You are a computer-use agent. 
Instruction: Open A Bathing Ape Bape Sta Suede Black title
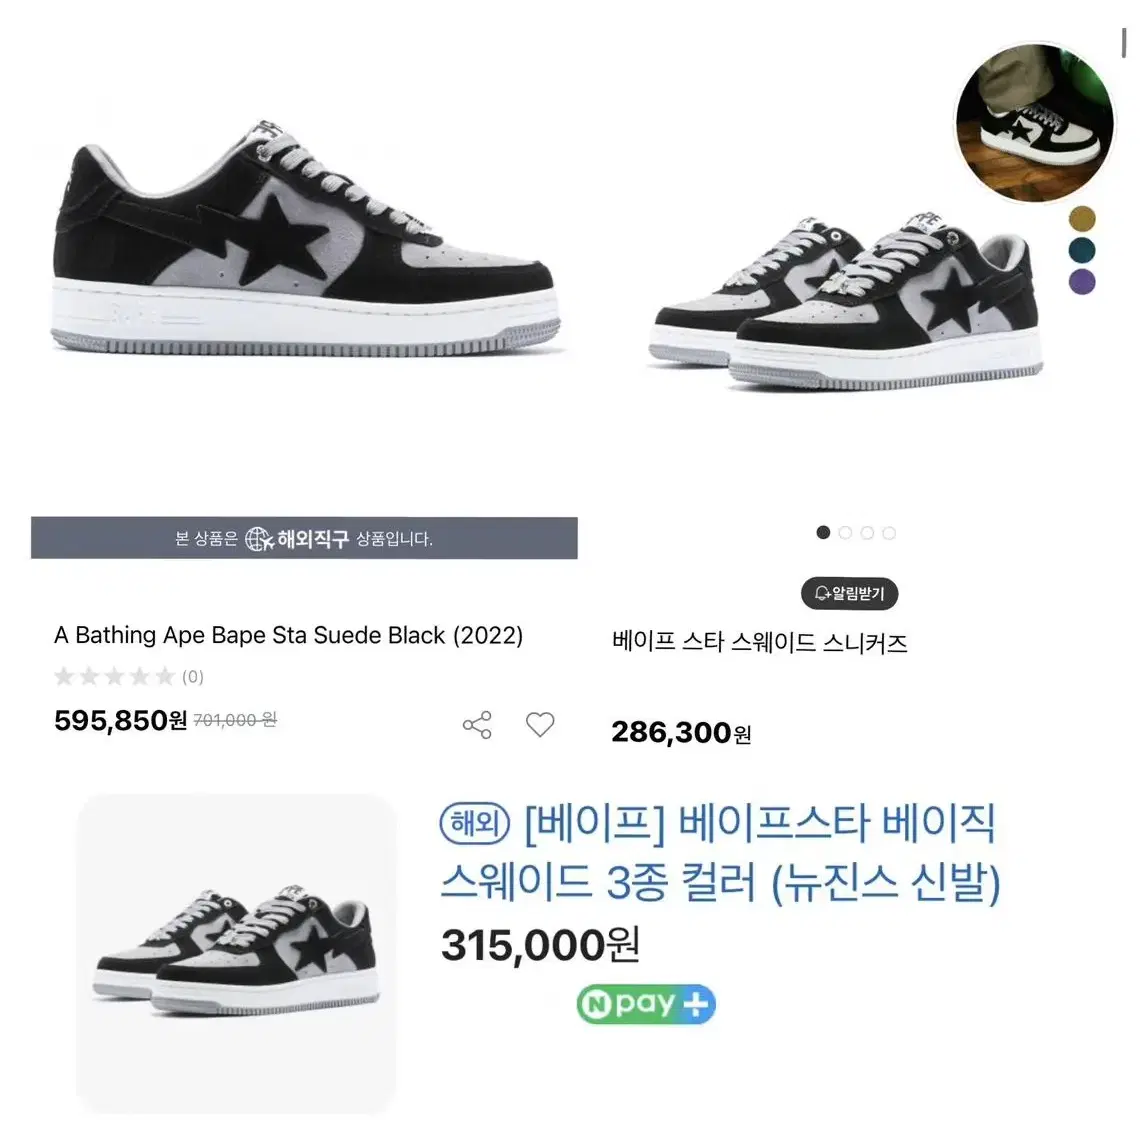[288, 636]
